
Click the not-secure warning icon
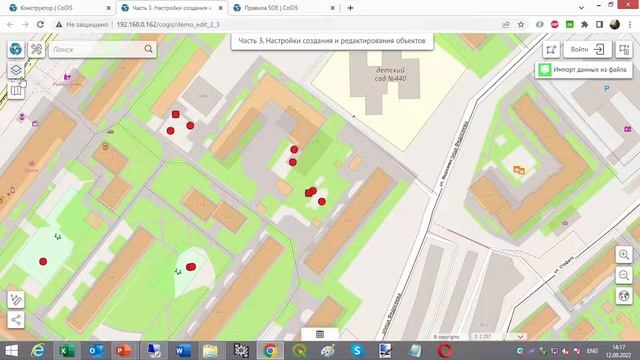coord(59,24)
